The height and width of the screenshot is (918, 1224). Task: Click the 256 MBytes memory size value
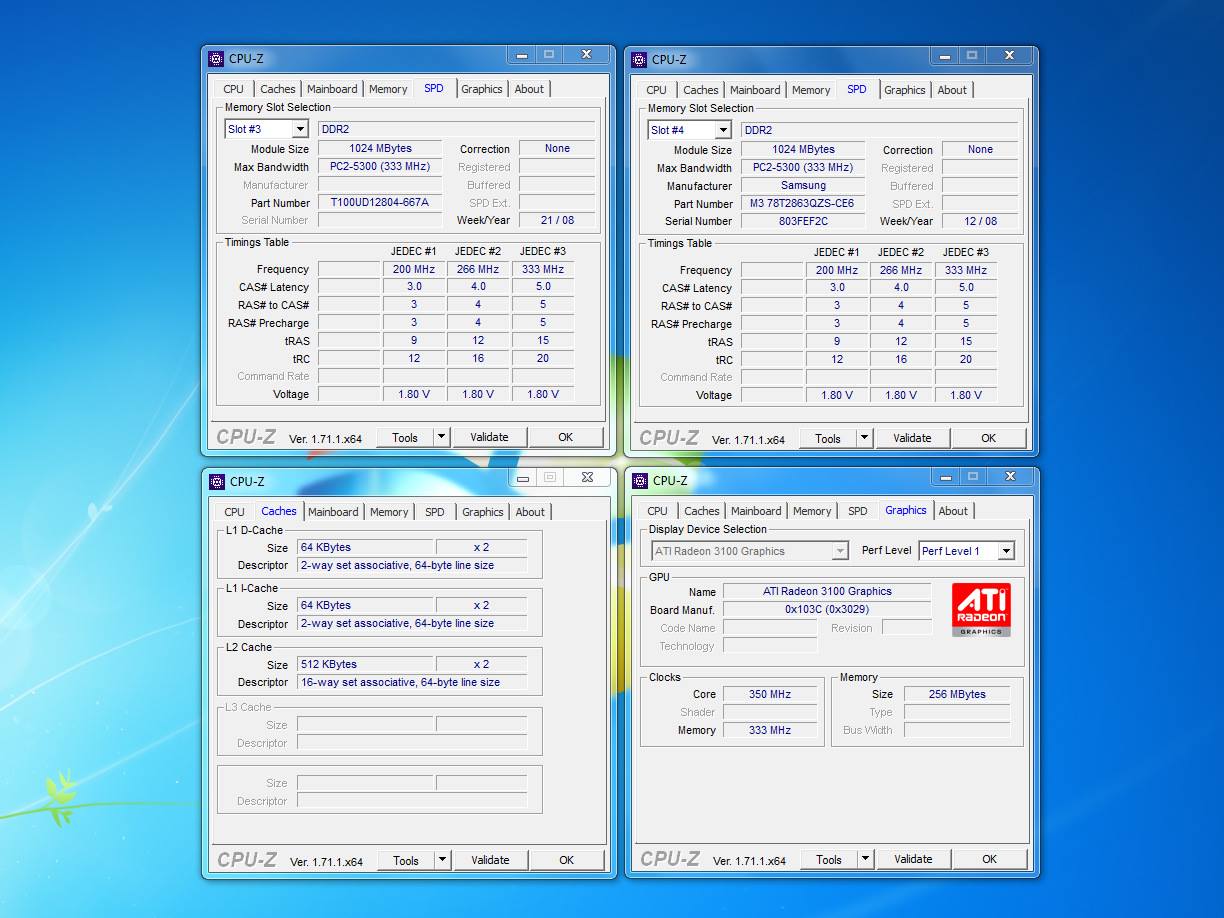957,694
